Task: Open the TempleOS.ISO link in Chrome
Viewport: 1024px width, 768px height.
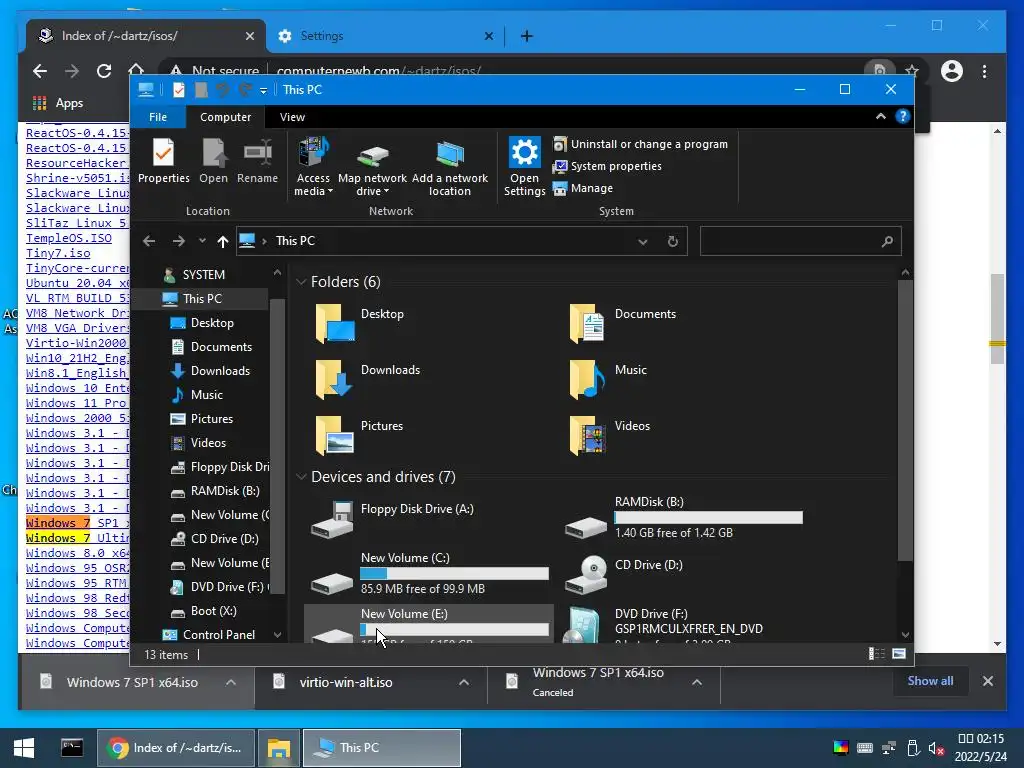Action: 69,238
